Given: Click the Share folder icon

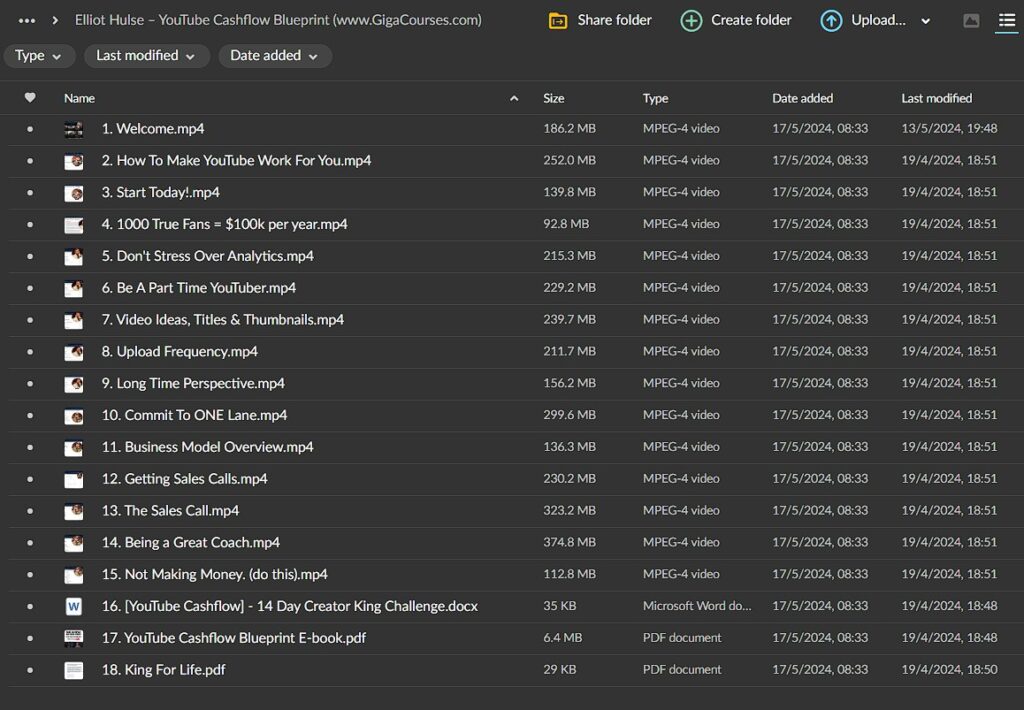Looking at the screenshot, I should 558,20.
